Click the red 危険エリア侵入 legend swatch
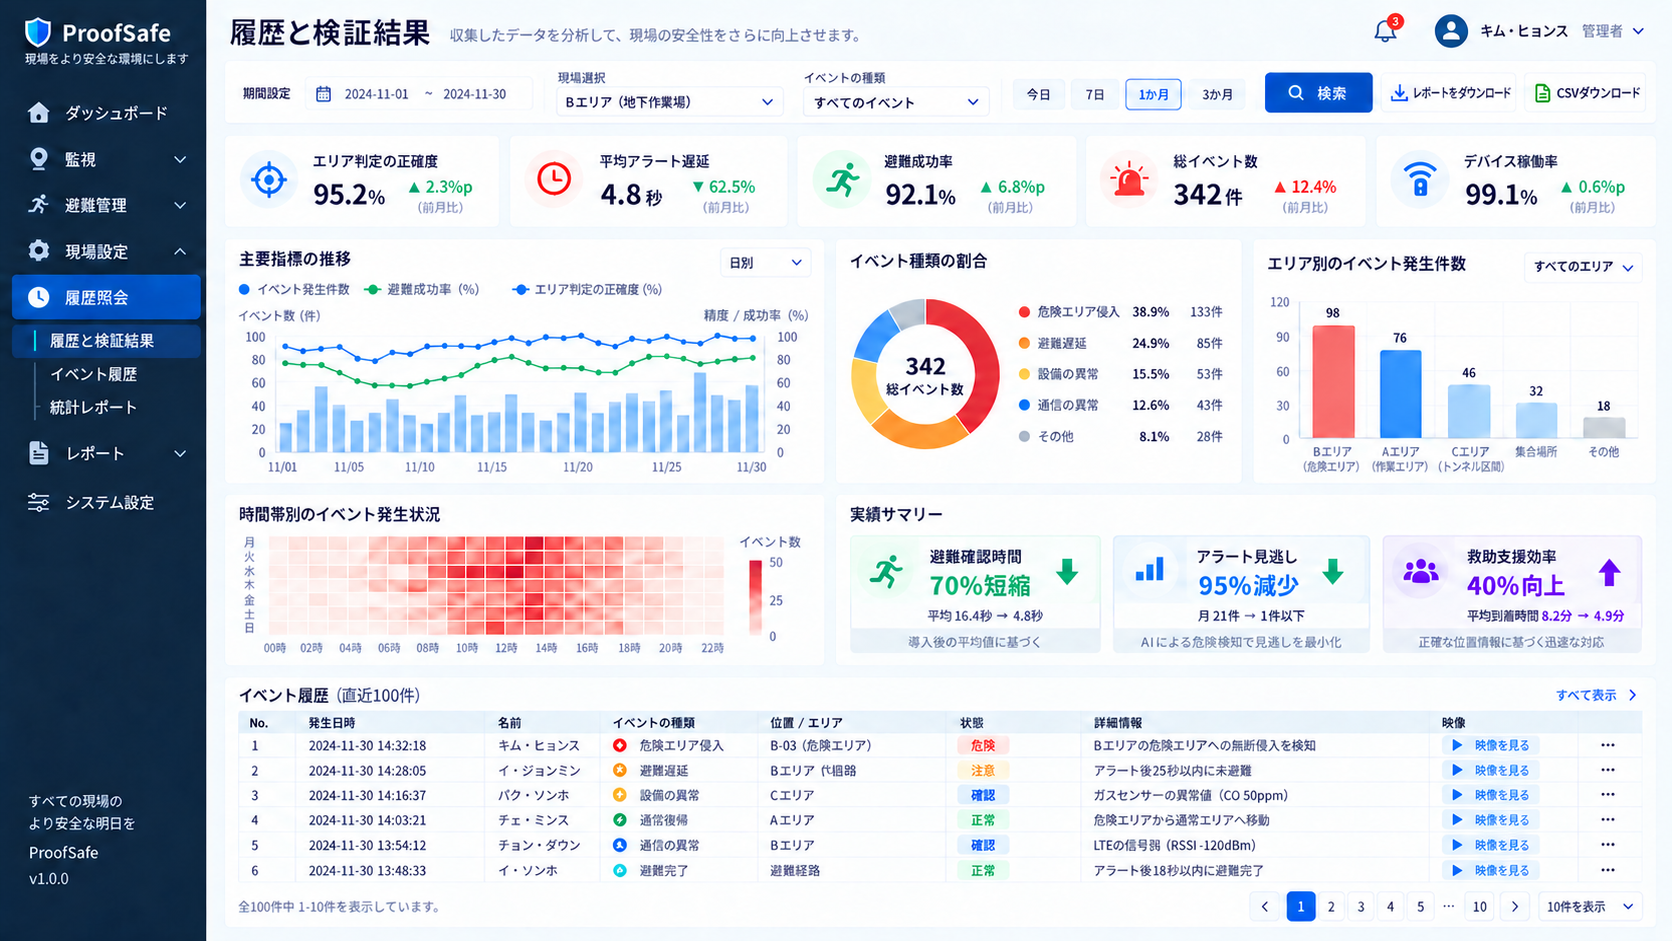 [1024, 312]
